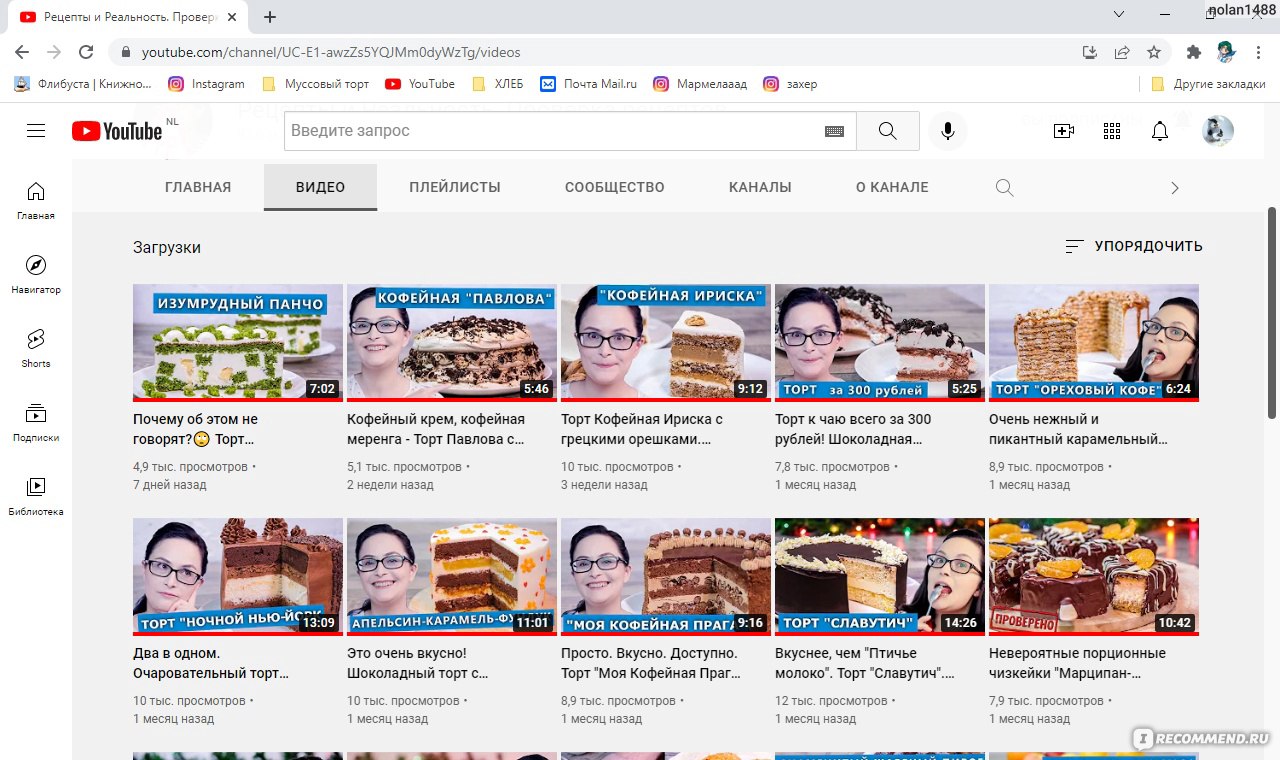Click the browser address bar URL
The height and width of the screenshot is (760, 1280).
[x=331, y=52]
